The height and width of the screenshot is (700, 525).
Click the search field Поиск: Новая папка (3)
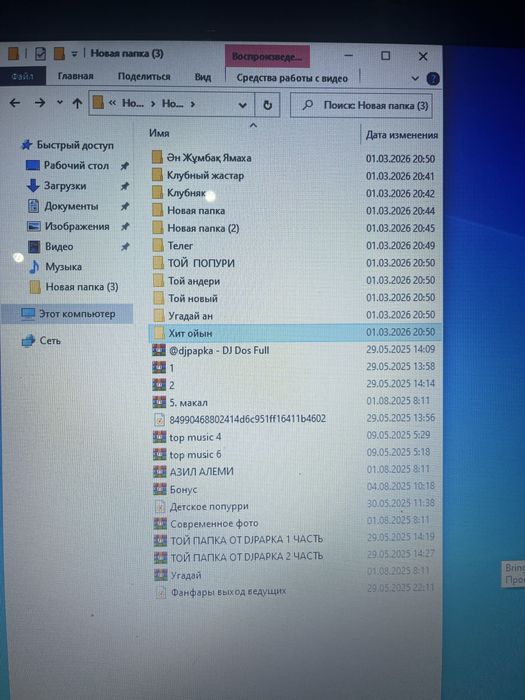[x=361, y=106]
